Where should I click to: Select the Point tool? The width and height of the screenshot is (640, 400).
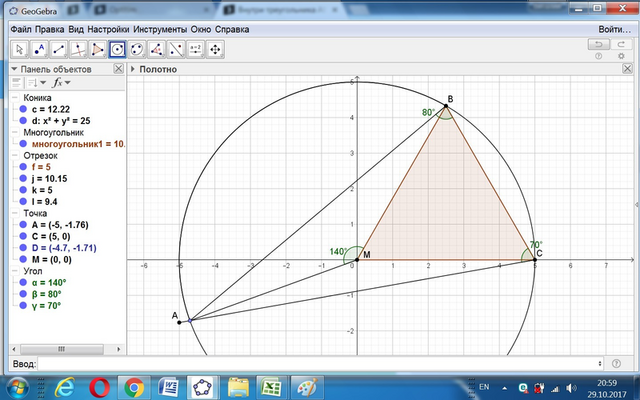[x=39, y=49]
